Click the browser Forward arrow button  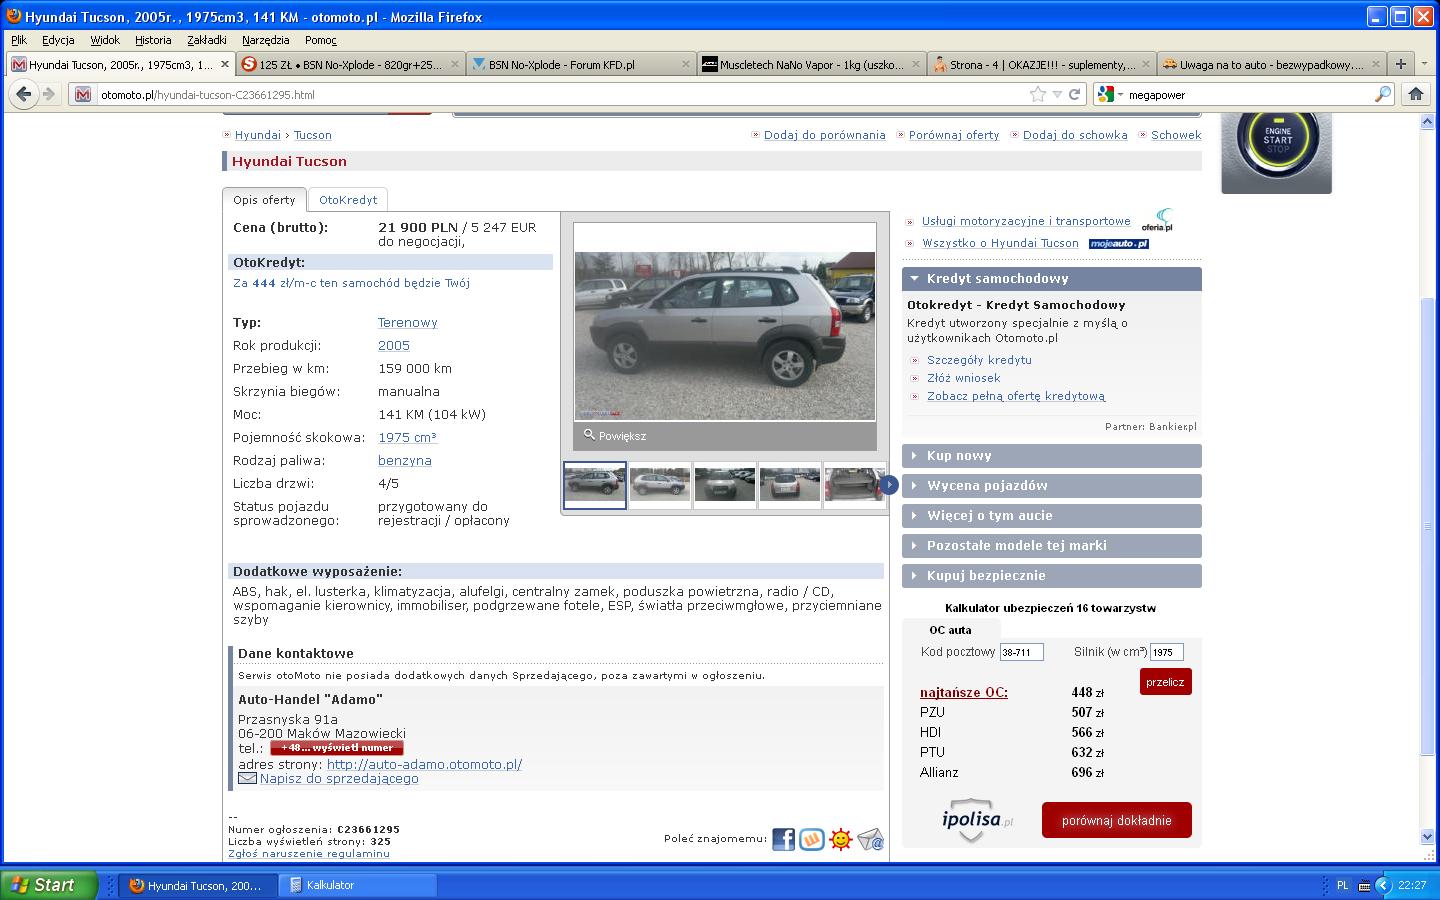pyautogui.click(x=48, y=94)
